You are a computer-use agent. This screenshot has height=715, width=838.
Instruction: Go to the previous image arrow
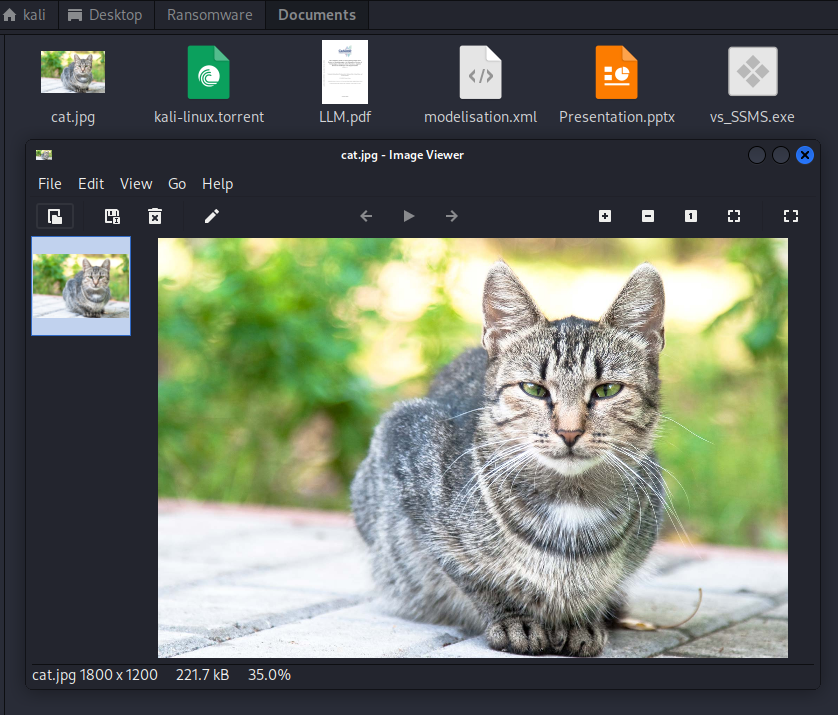pos(366,216)
